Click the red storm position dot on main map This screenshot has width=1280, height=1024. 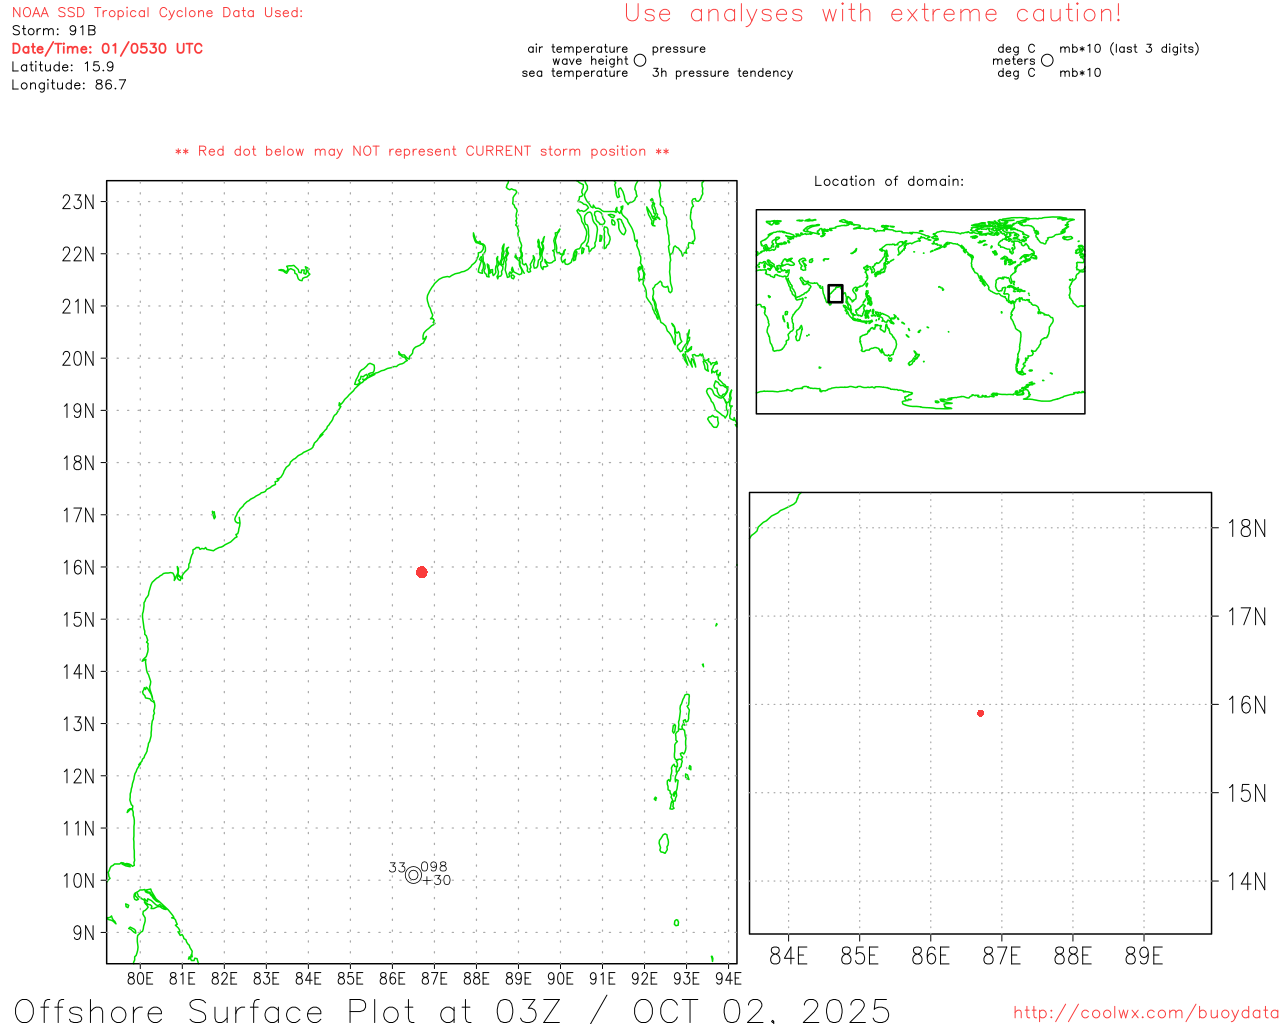(x=422, y=572)
